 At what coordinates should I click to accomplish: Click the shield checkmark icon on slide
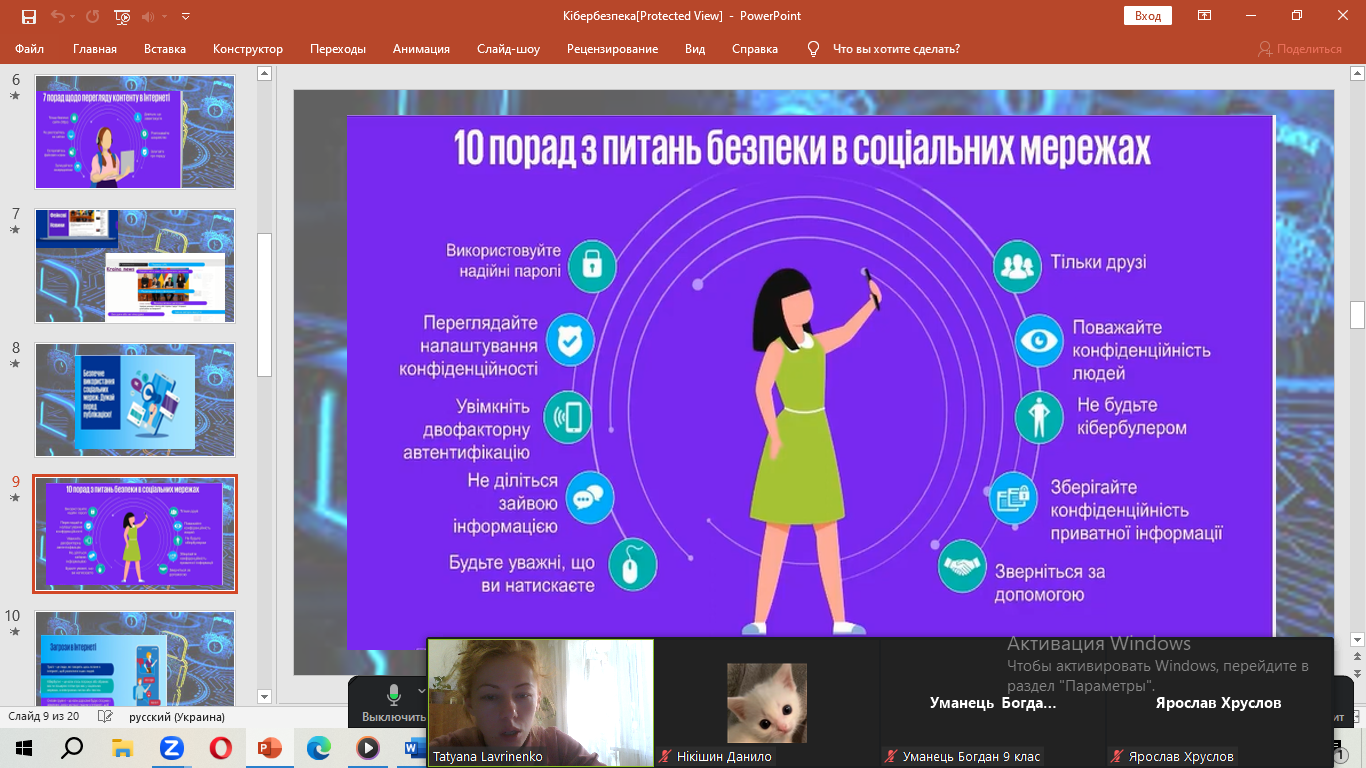point(570,341)
